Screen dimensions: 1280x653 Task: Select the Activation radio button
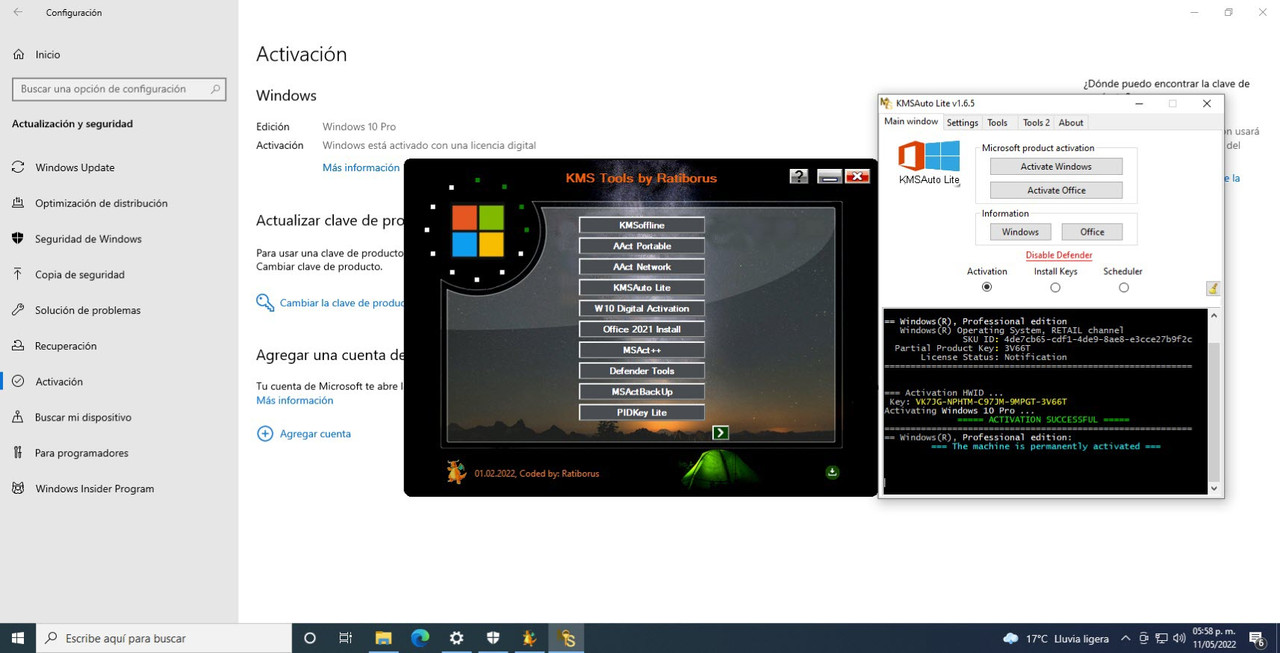[987, 287]
